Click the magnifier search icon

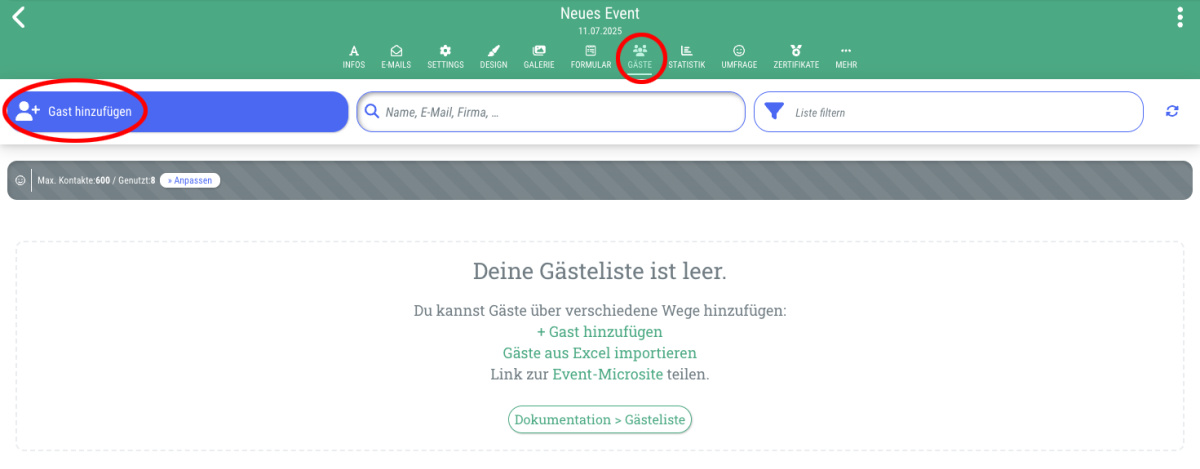point(372,112)
